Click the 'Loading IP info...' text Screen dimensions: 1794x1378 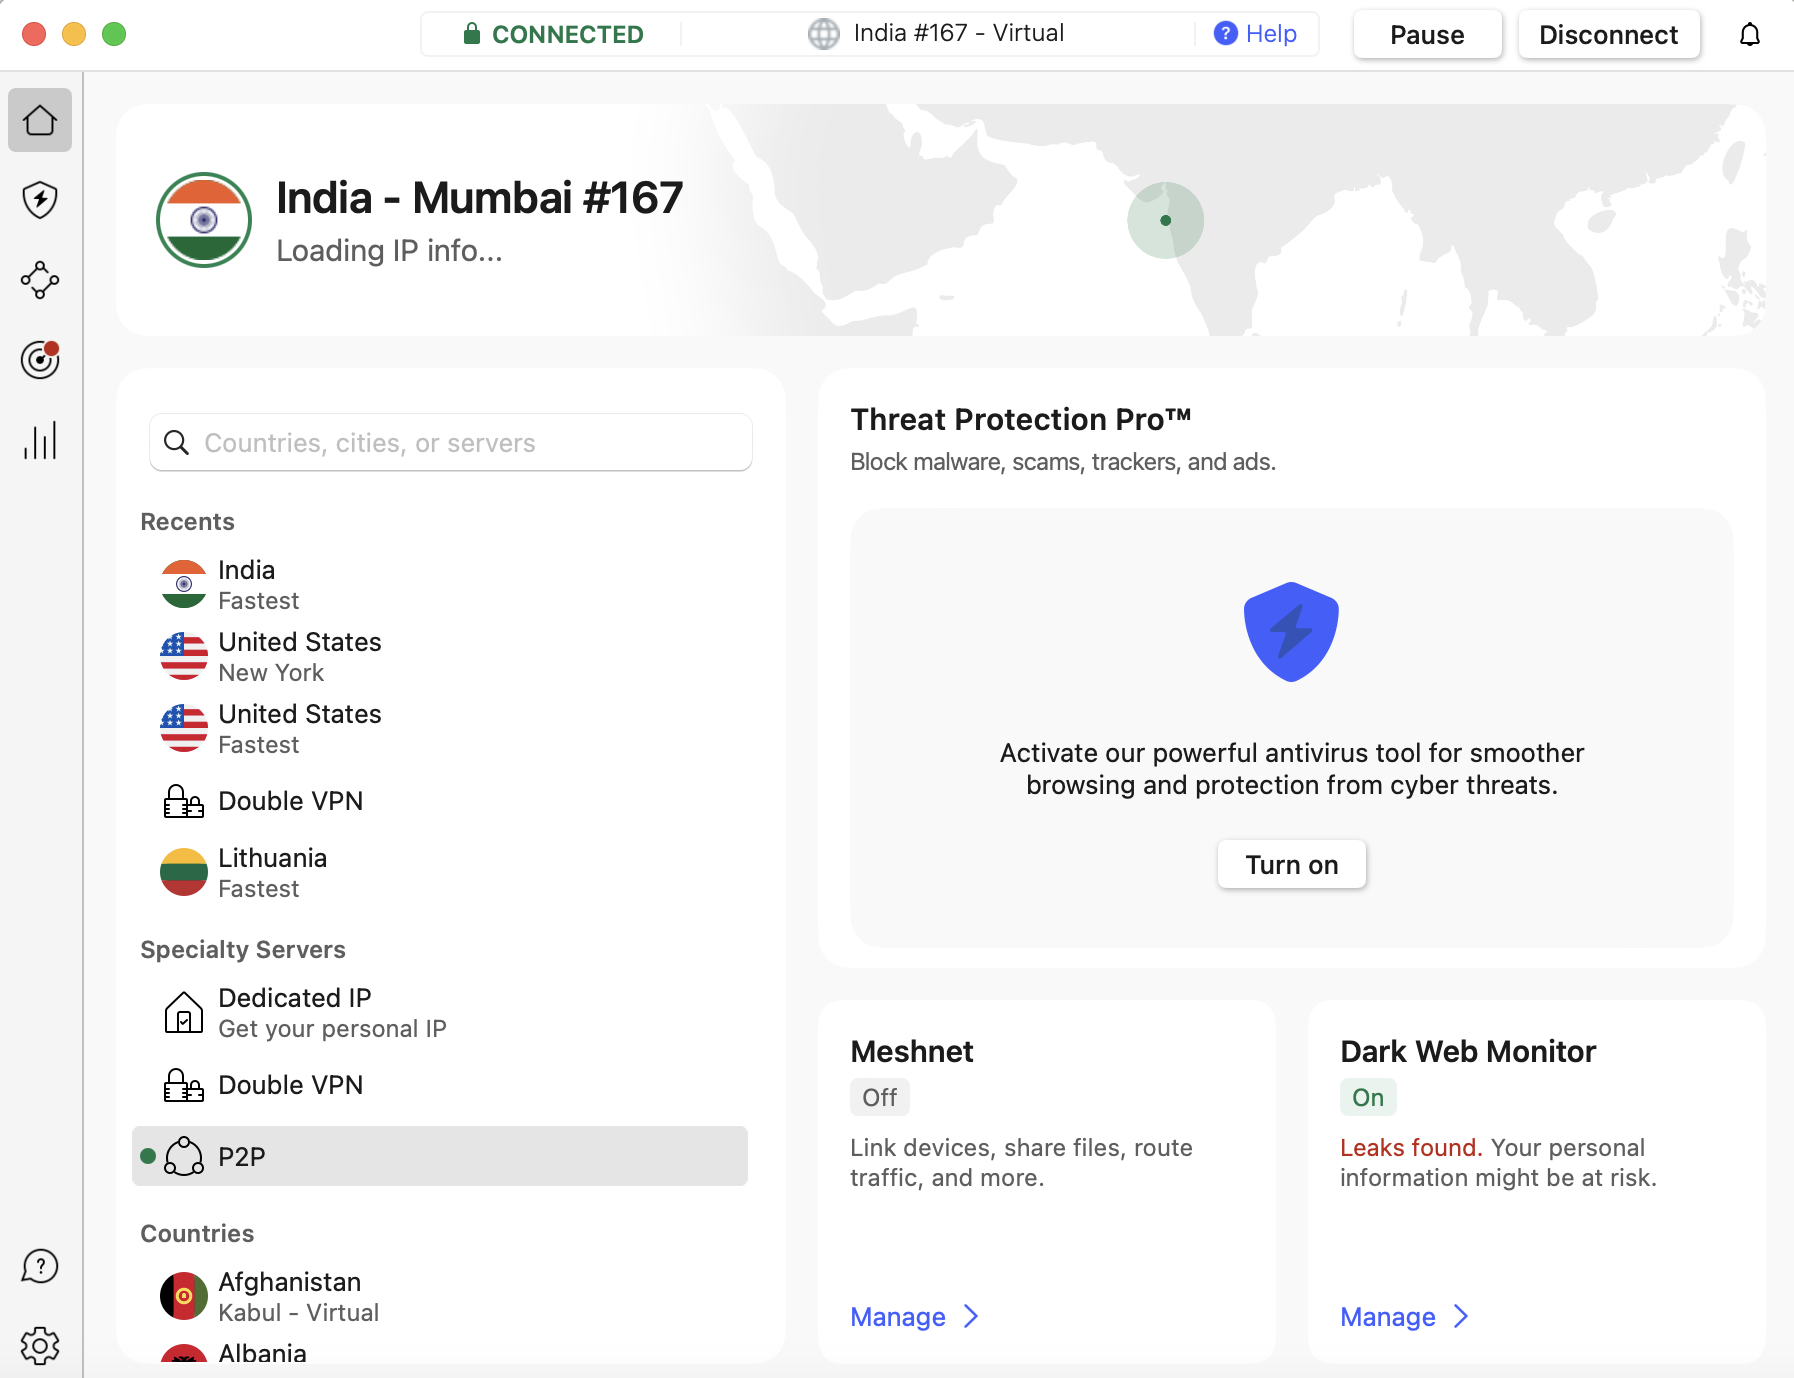389,250
